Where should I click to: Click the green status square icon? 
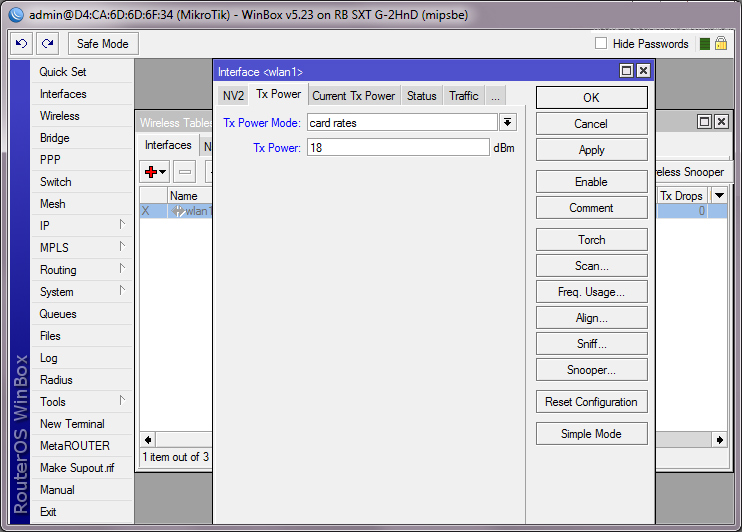click(x=705, y=44)
